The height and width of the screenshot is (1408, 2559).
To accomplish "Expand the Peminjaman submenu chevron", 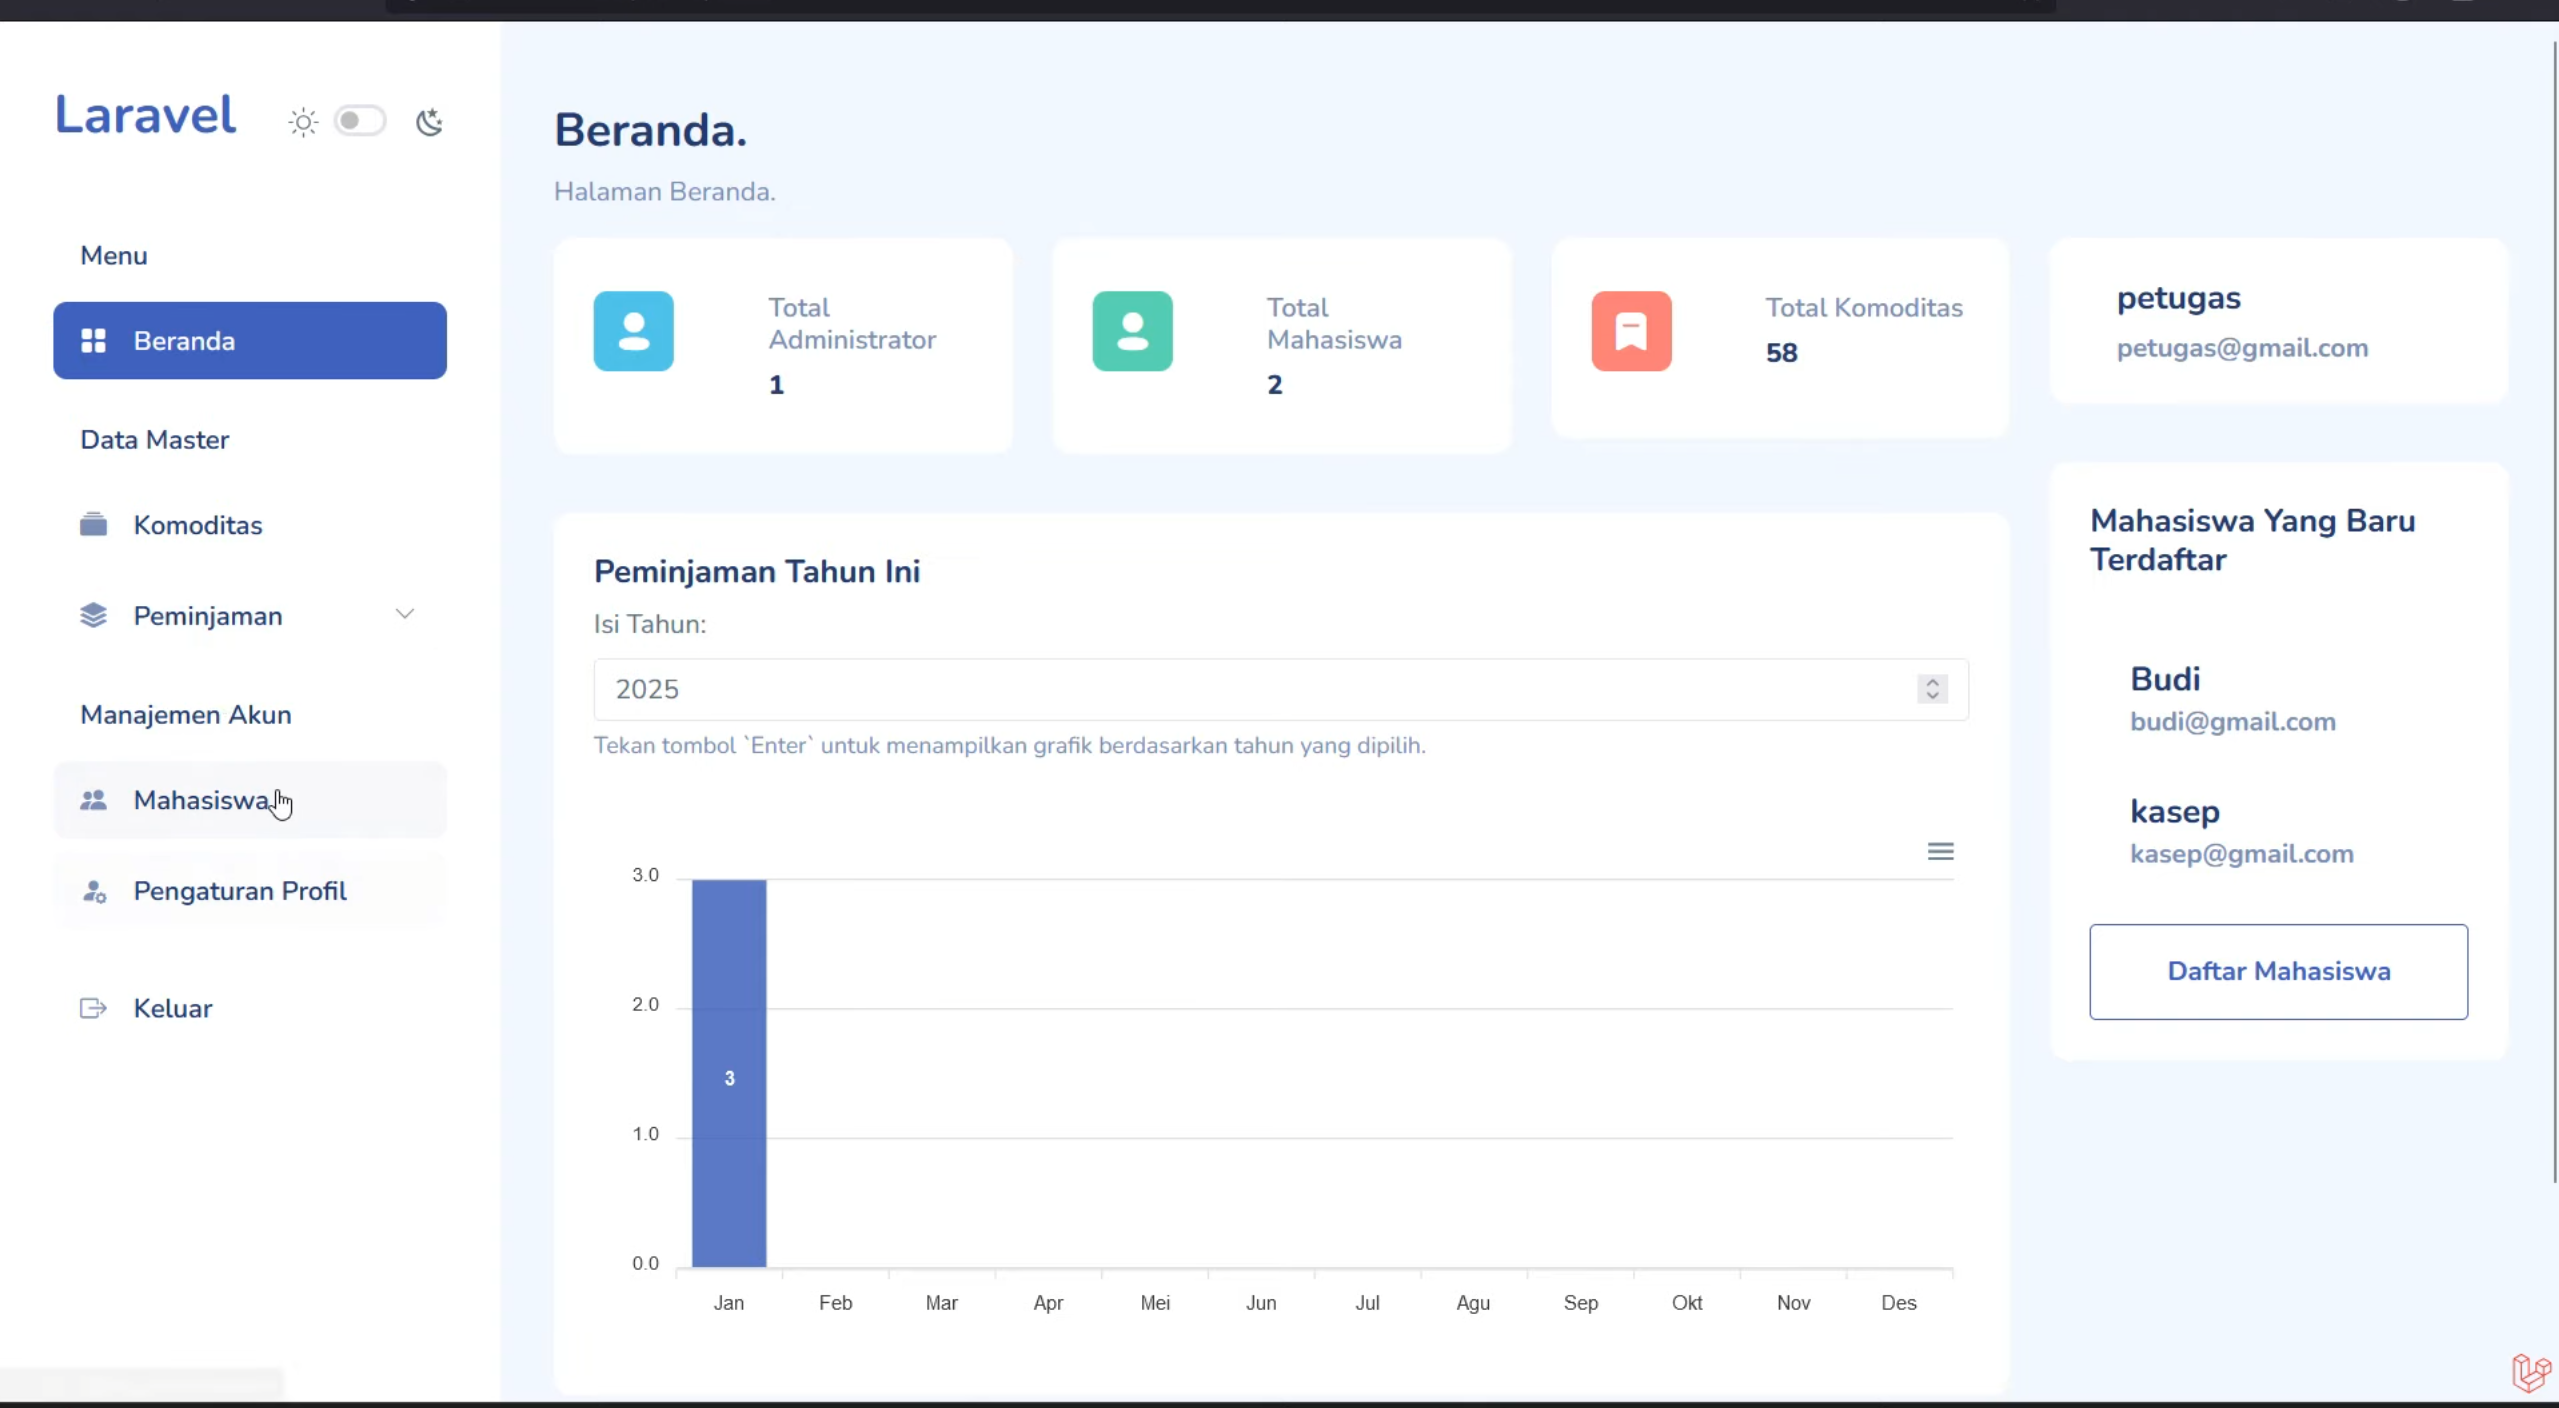I will (x=405, y=614).
